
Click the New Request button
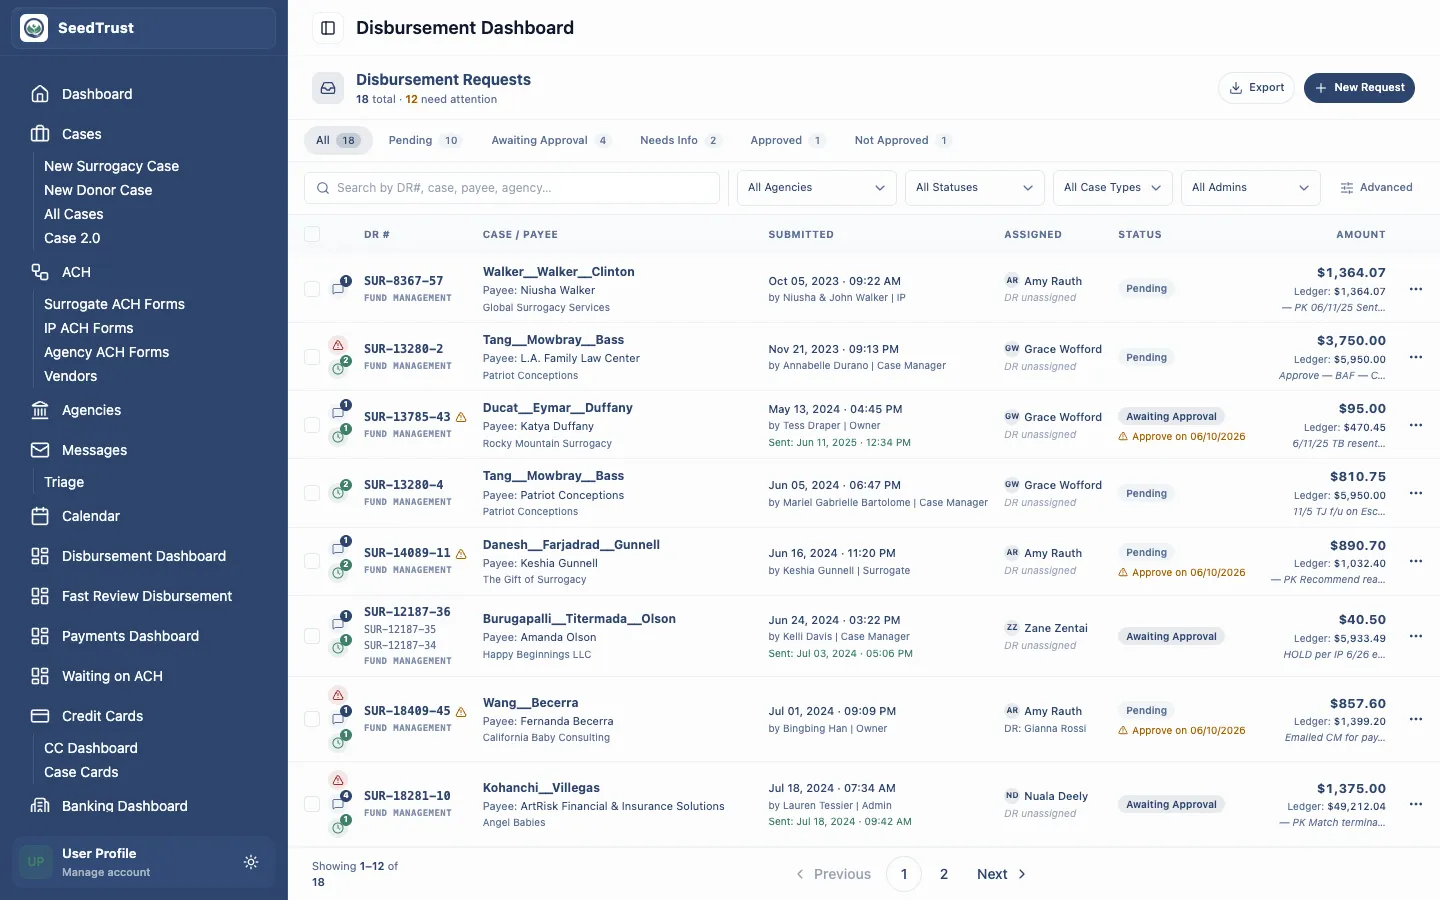click(1359, 88)
